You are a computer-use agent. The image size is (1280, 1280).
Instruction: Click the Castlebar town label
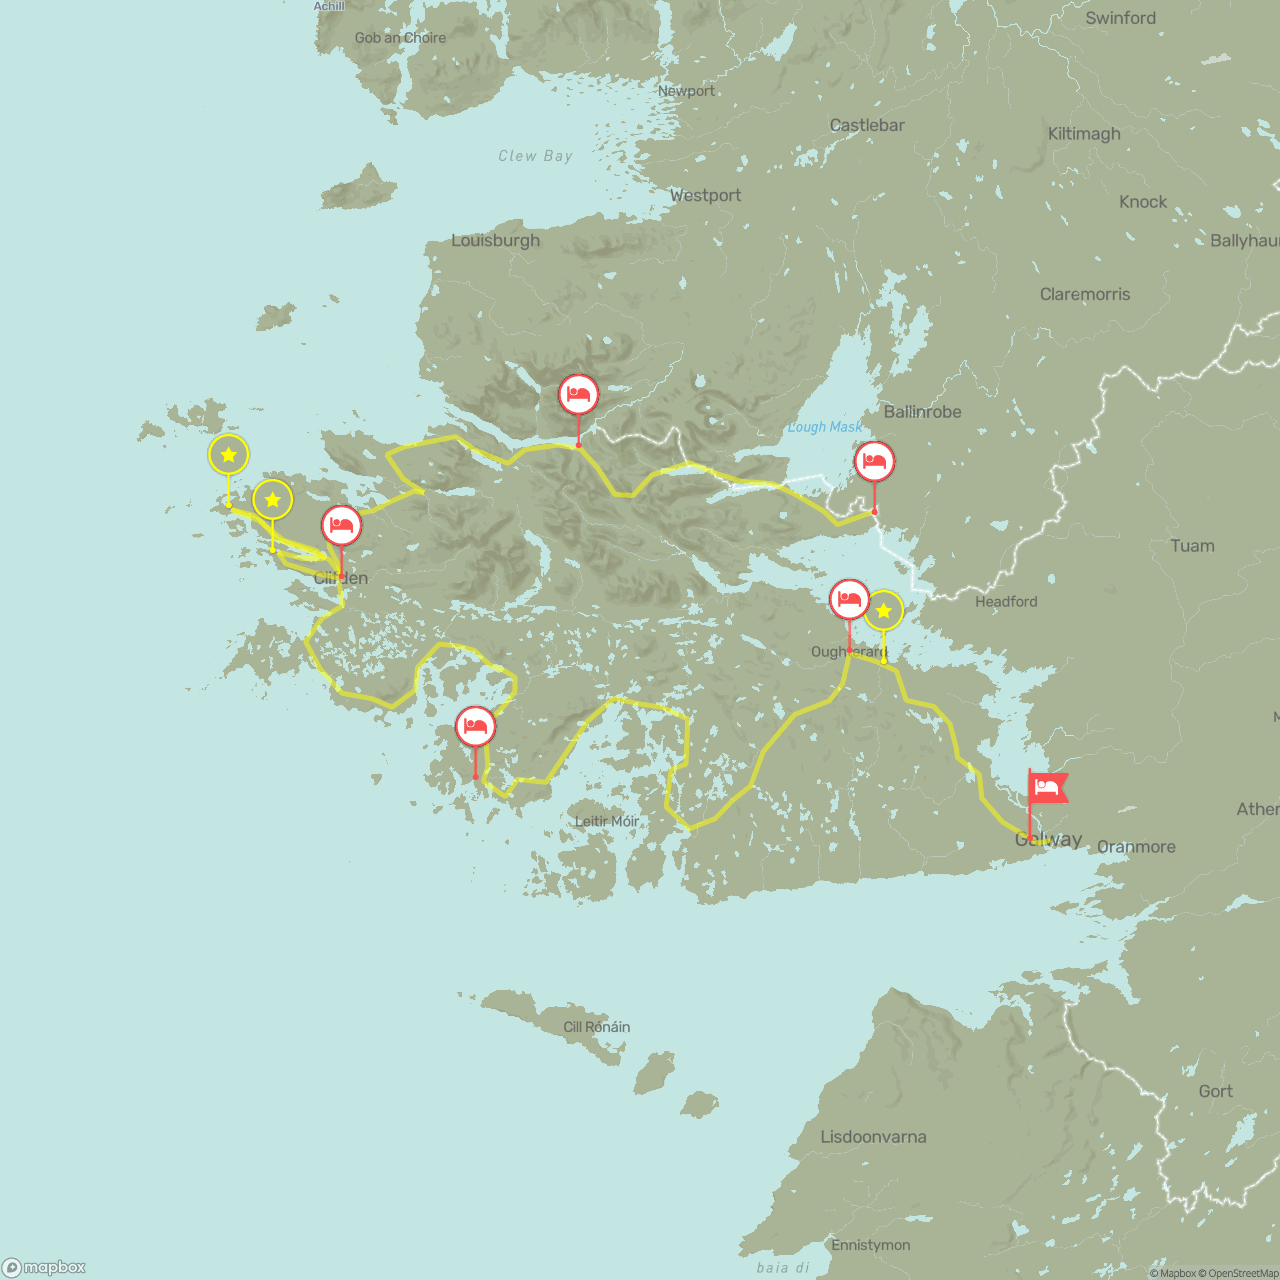(867, 125)
